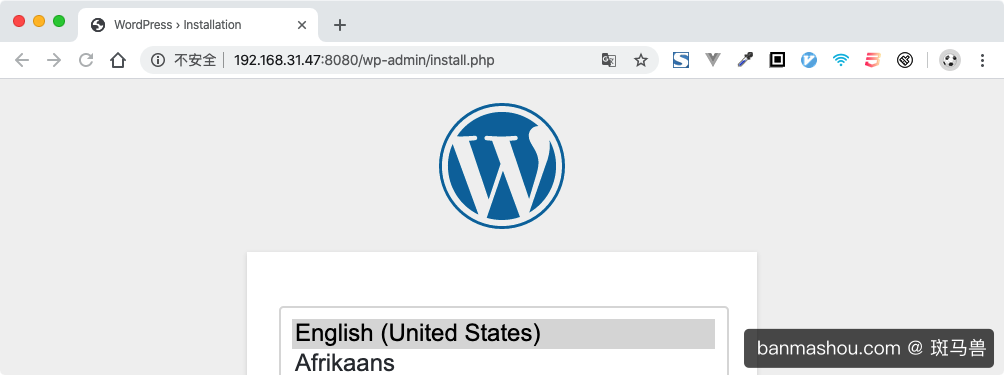Screen dimensions: 1004x375
Task: Reload the install.php page
Action: (x=86, y=60)
